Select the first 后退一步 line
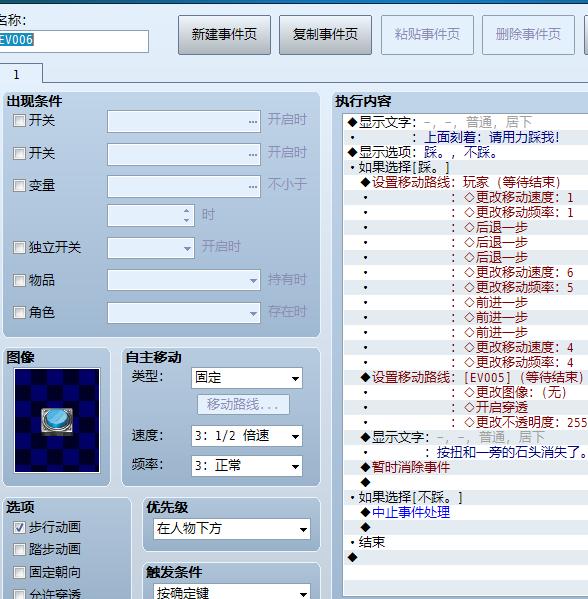The height and width of the screenshot is (599, 588). 465,227
